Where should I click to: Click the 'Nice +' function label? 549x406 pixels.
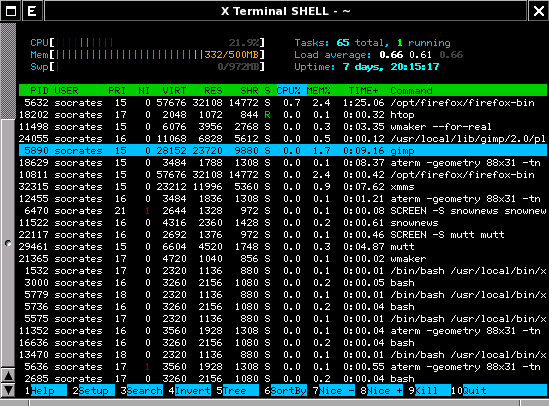[x=385, y=391]
